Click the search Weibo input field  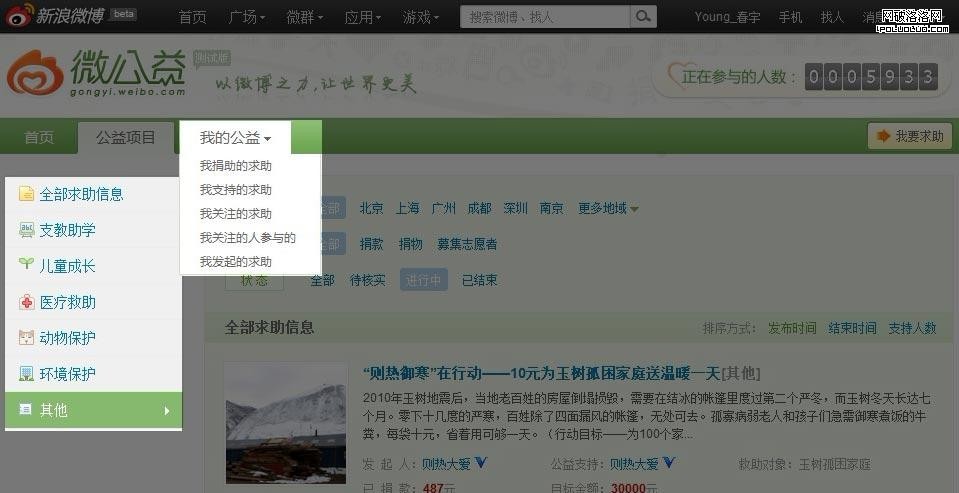point(545,17)
